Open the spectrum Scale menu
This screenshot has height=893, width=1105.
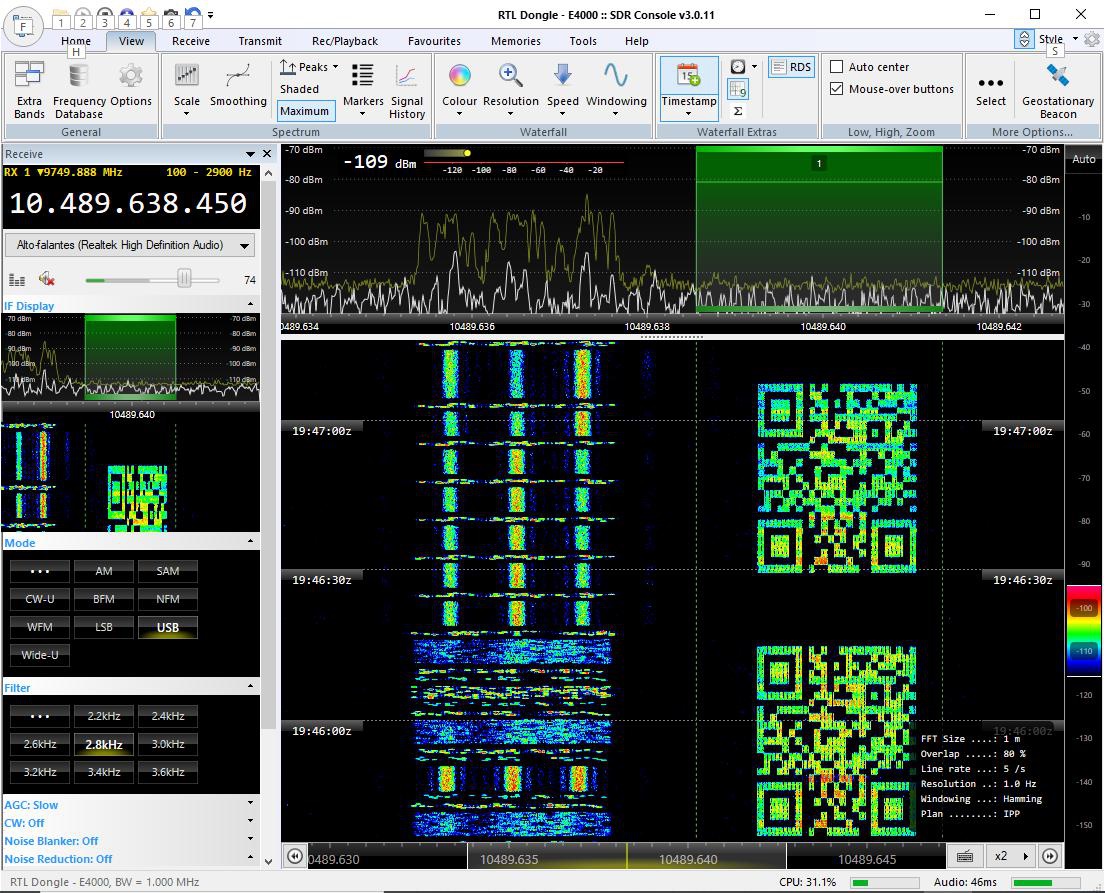(x=186, y=90)
